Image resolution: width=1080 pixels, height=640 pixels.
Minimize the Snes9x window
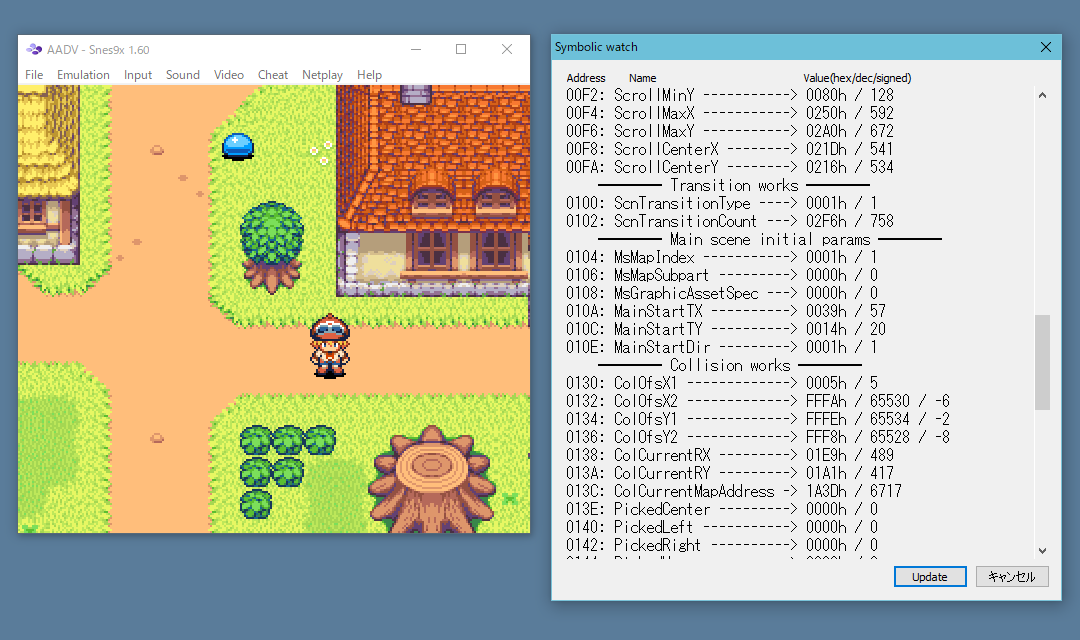(x=416, y=49)
